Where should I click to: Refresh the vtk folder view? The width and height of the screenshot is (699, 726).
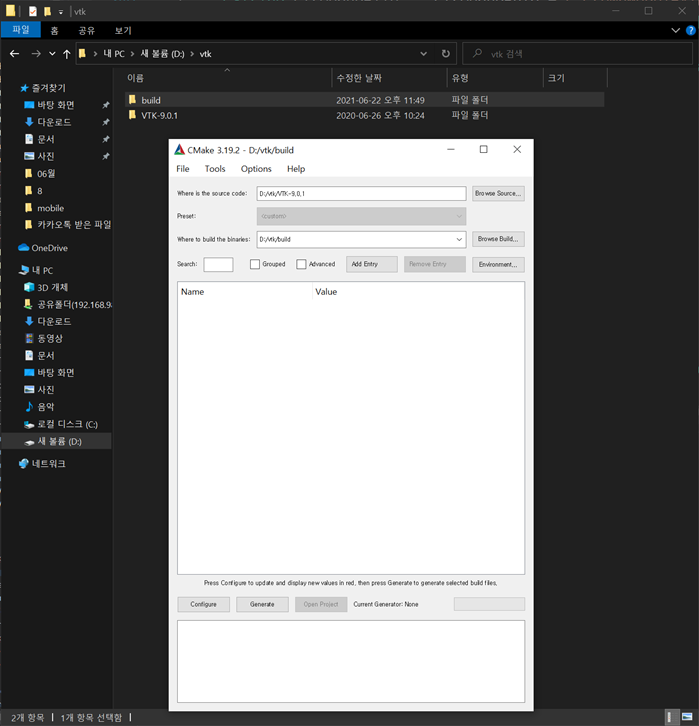point(445,54)
